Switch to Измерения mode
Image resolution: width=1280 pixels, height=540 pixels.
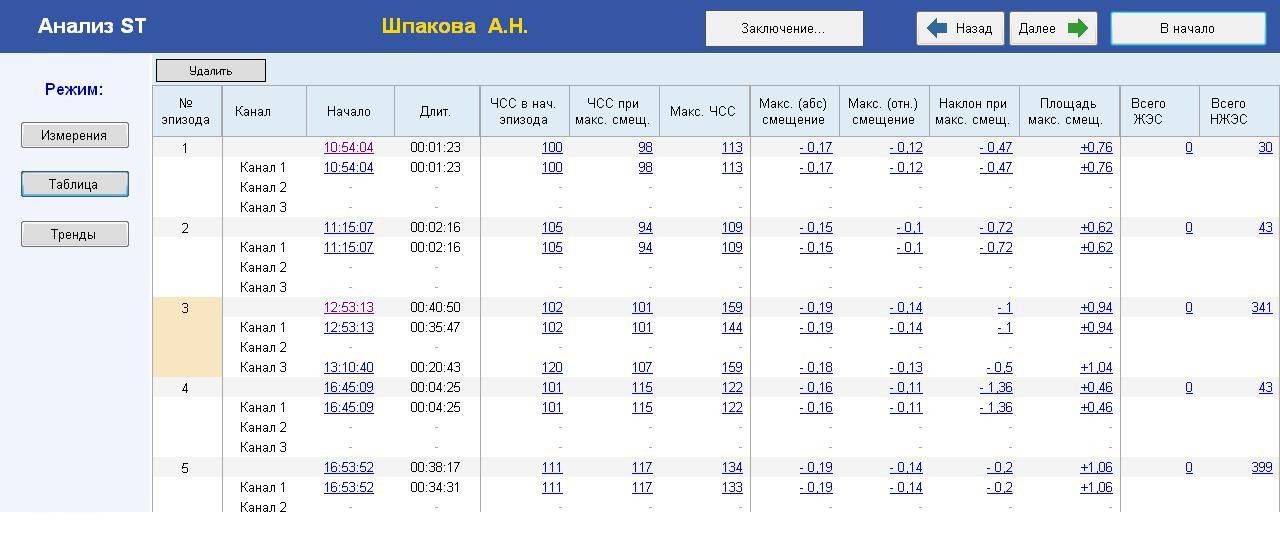75,136
